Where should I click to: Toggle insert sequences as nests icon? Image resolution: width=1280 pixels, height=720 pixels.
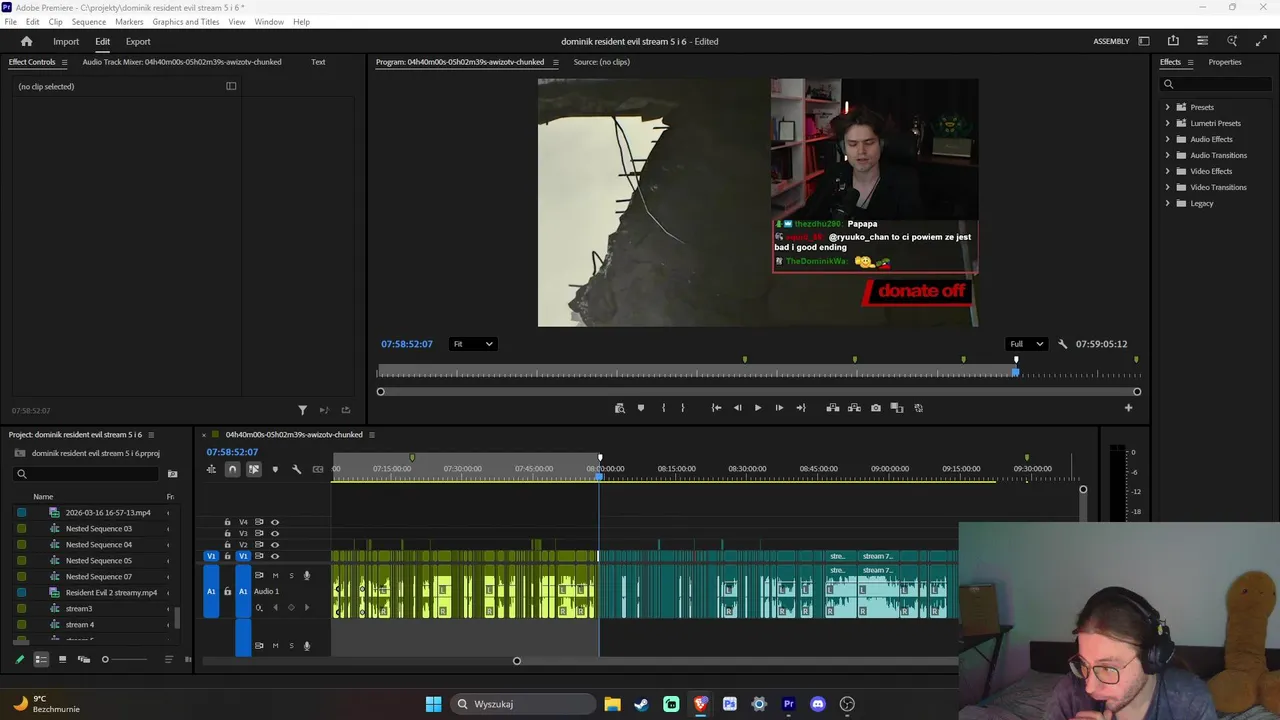pos(211,469)
